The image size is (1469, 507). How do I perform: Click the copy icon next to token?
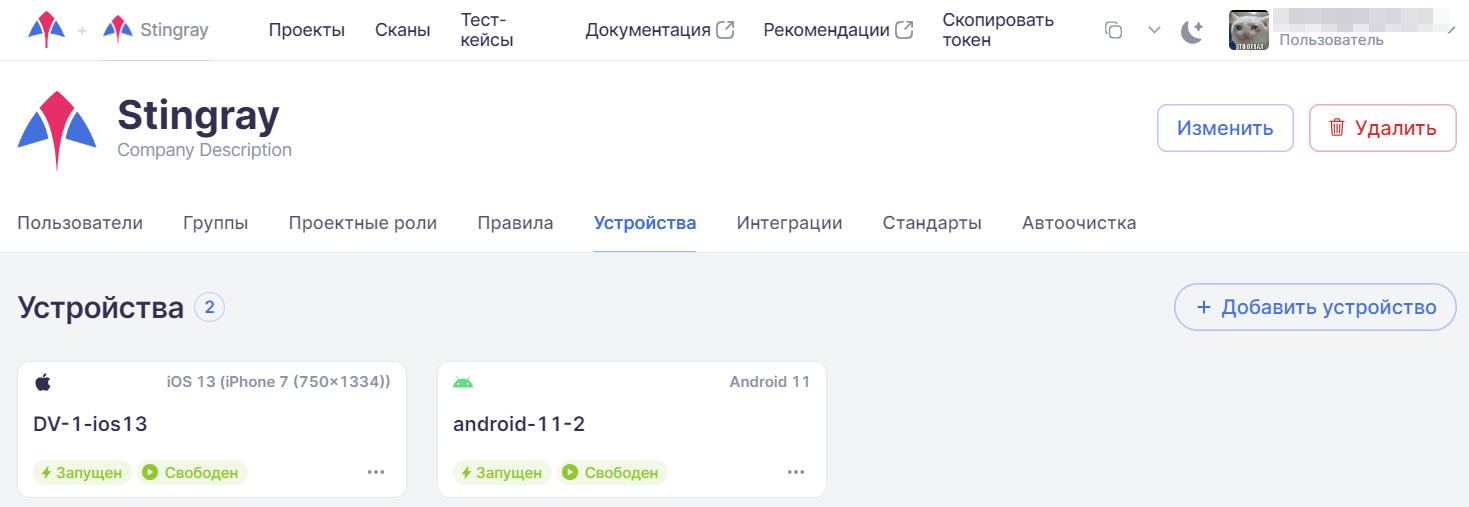[x=1113, y=30]
